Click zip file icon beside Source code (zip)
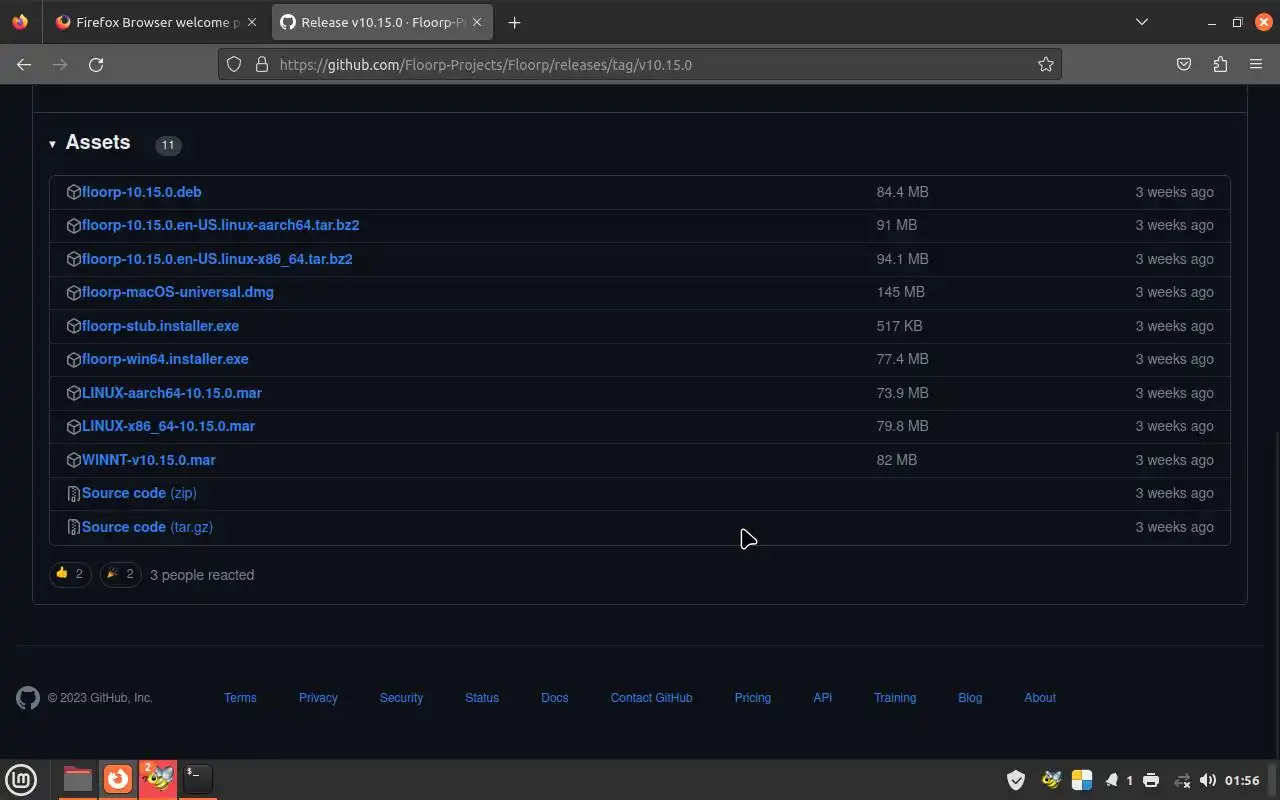Screen dimensions: 1280x800 (x=73, y=493)
